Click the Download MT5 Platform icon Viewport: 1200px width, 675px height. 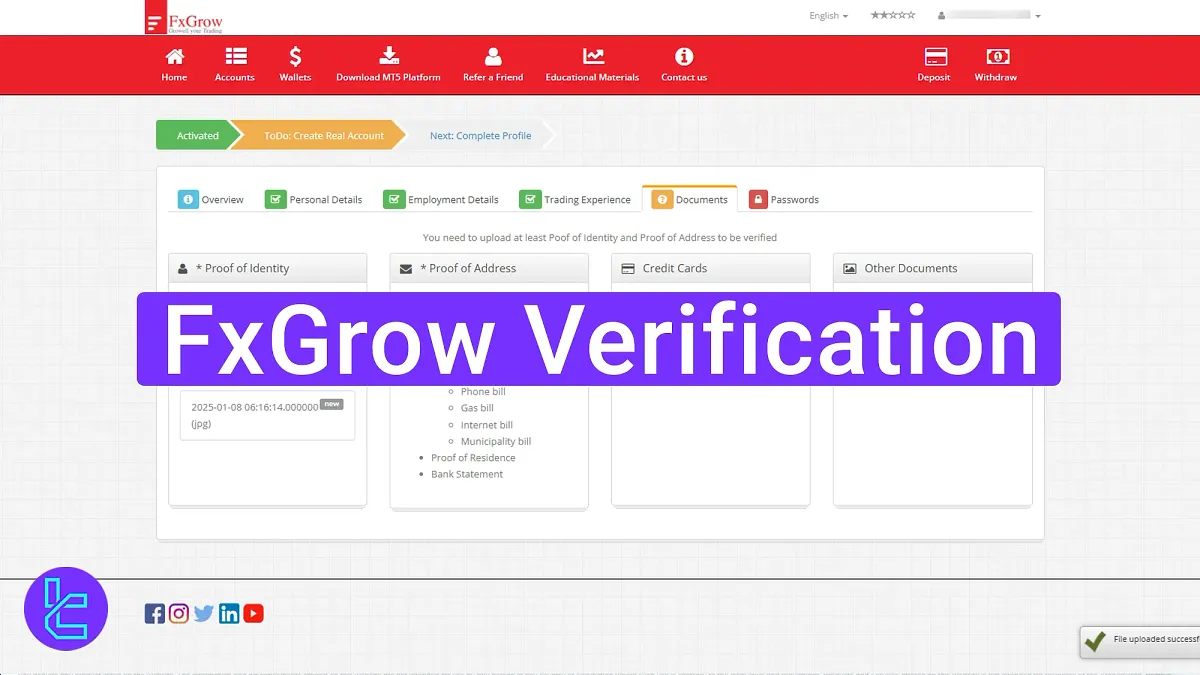[x=388, y=57]
